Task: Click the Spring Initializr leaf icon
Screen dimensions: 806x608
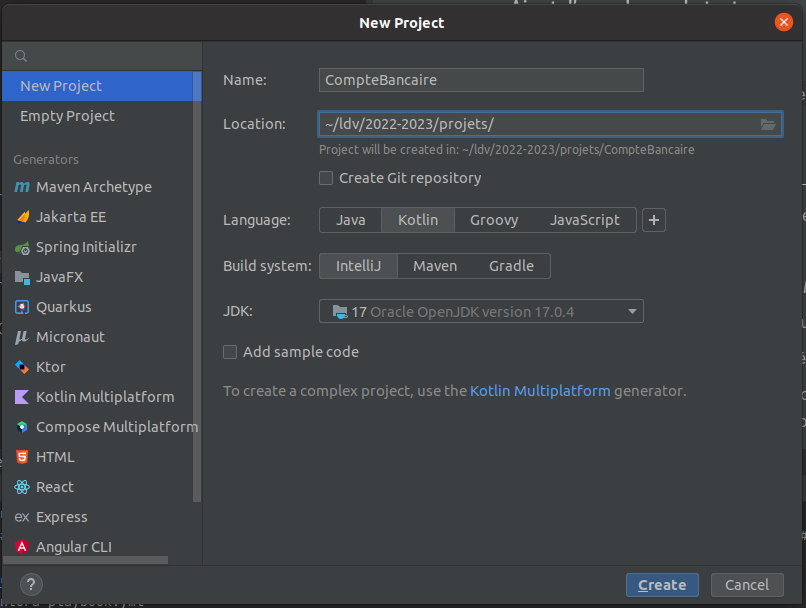Action: (x=22, y=249)
